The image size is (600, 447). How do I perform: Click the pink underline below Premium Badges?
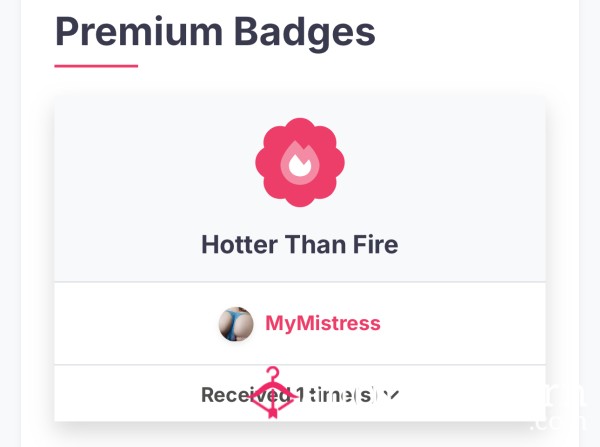click(96, 66)
